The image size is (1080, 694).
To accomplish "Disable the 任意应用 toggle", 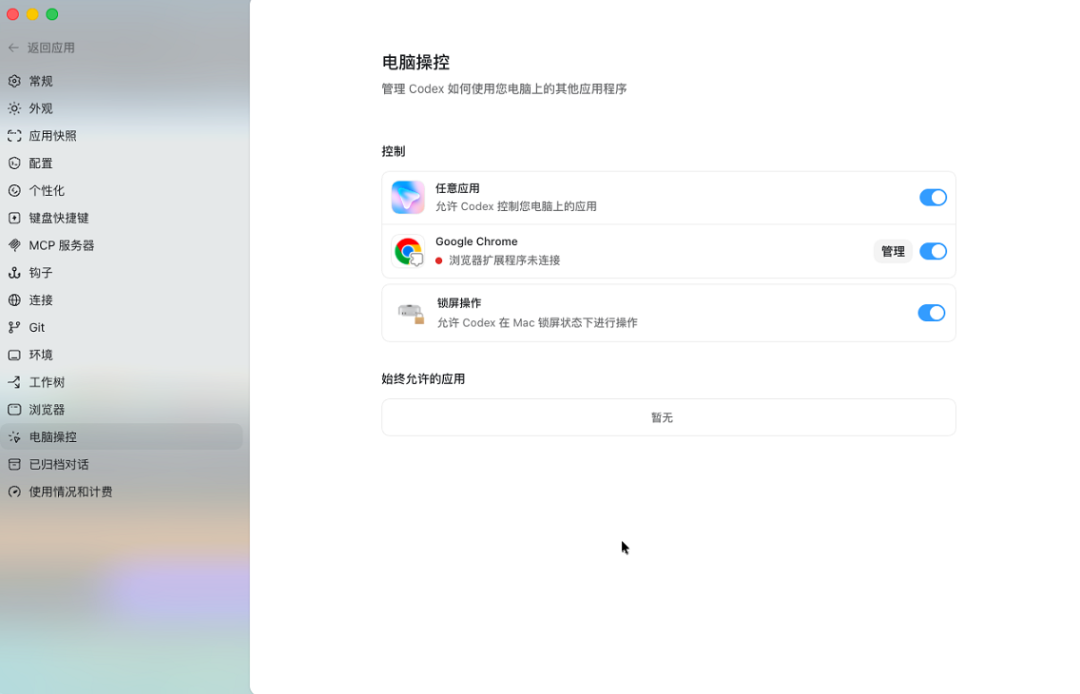I will [x=933, y=198].
